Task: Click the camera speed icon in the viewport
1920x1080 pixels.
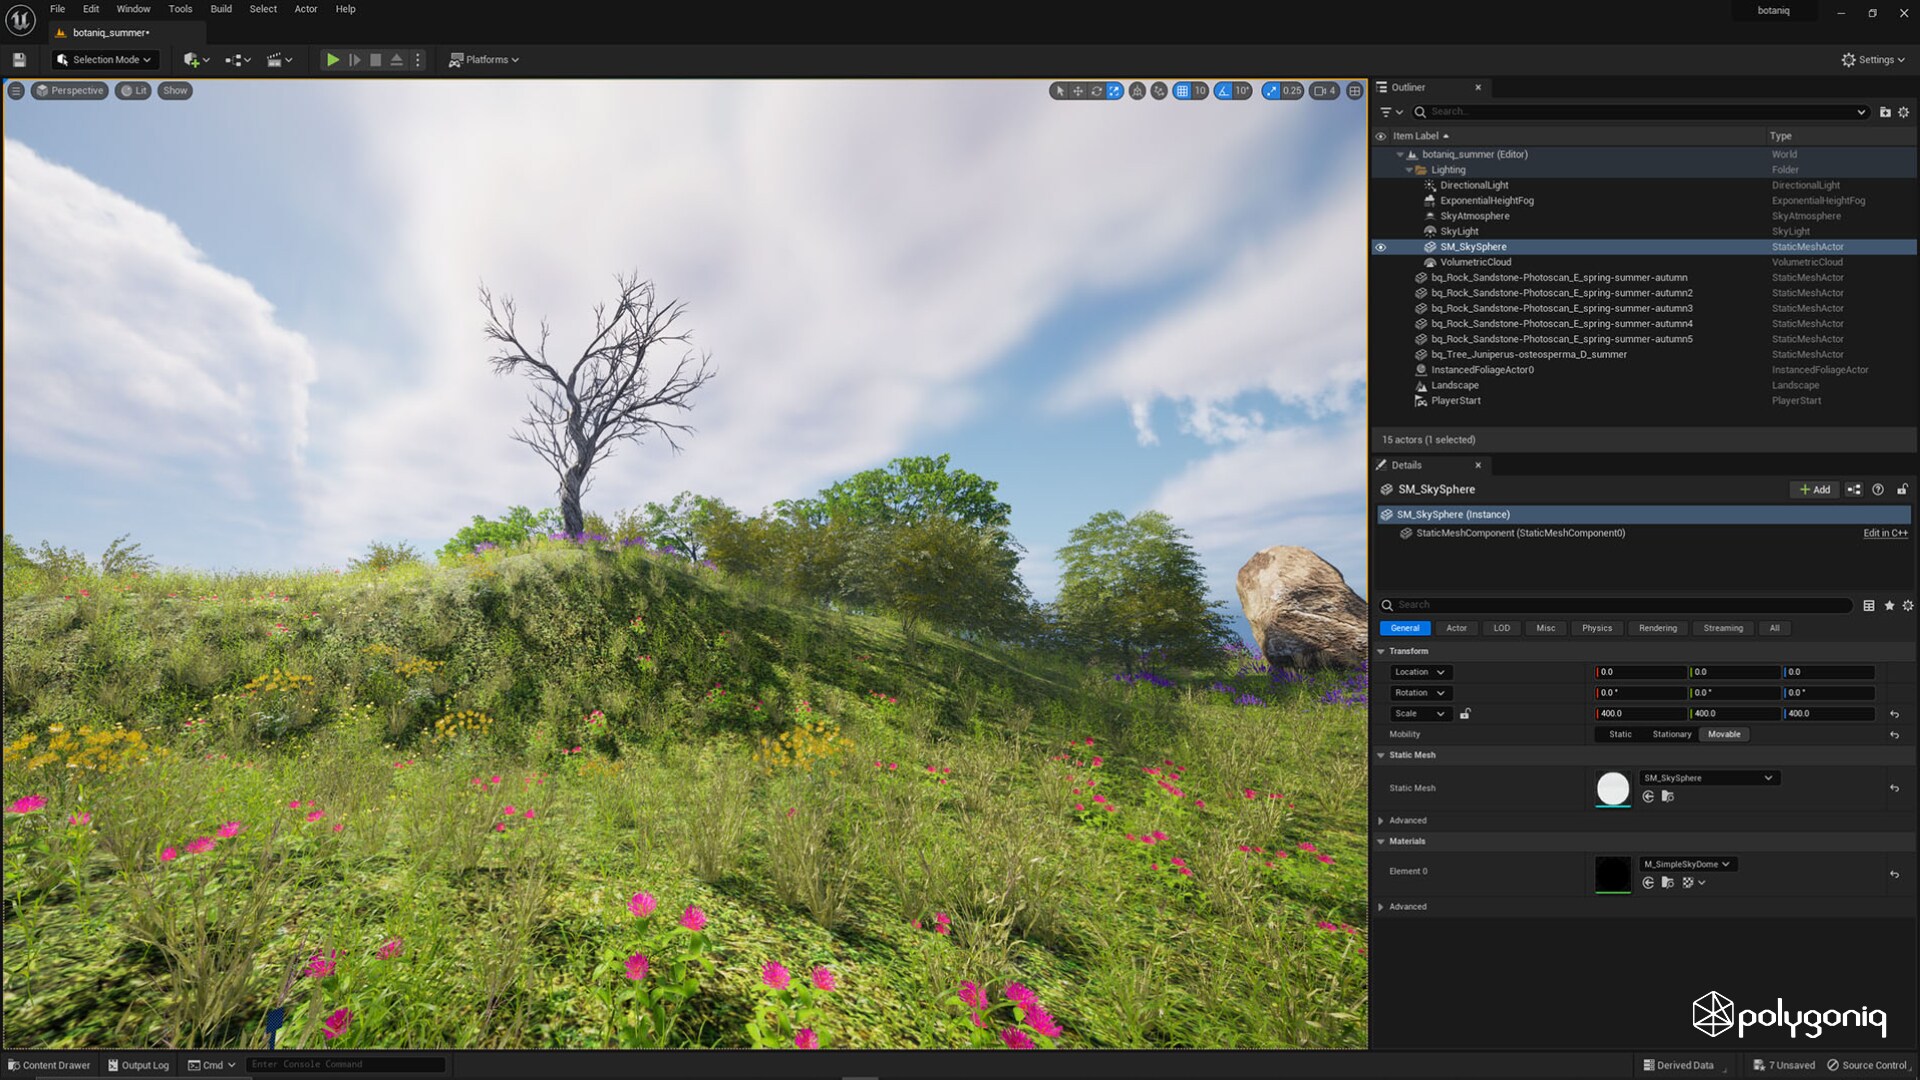Action: (1320, 91)
